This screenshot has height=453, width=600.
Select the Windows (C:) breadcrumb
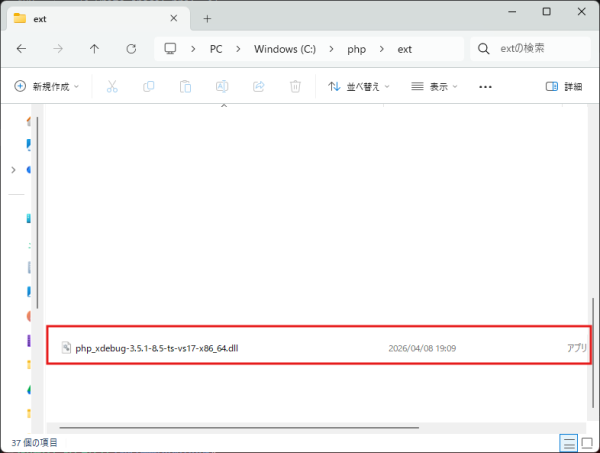(285, 49)
